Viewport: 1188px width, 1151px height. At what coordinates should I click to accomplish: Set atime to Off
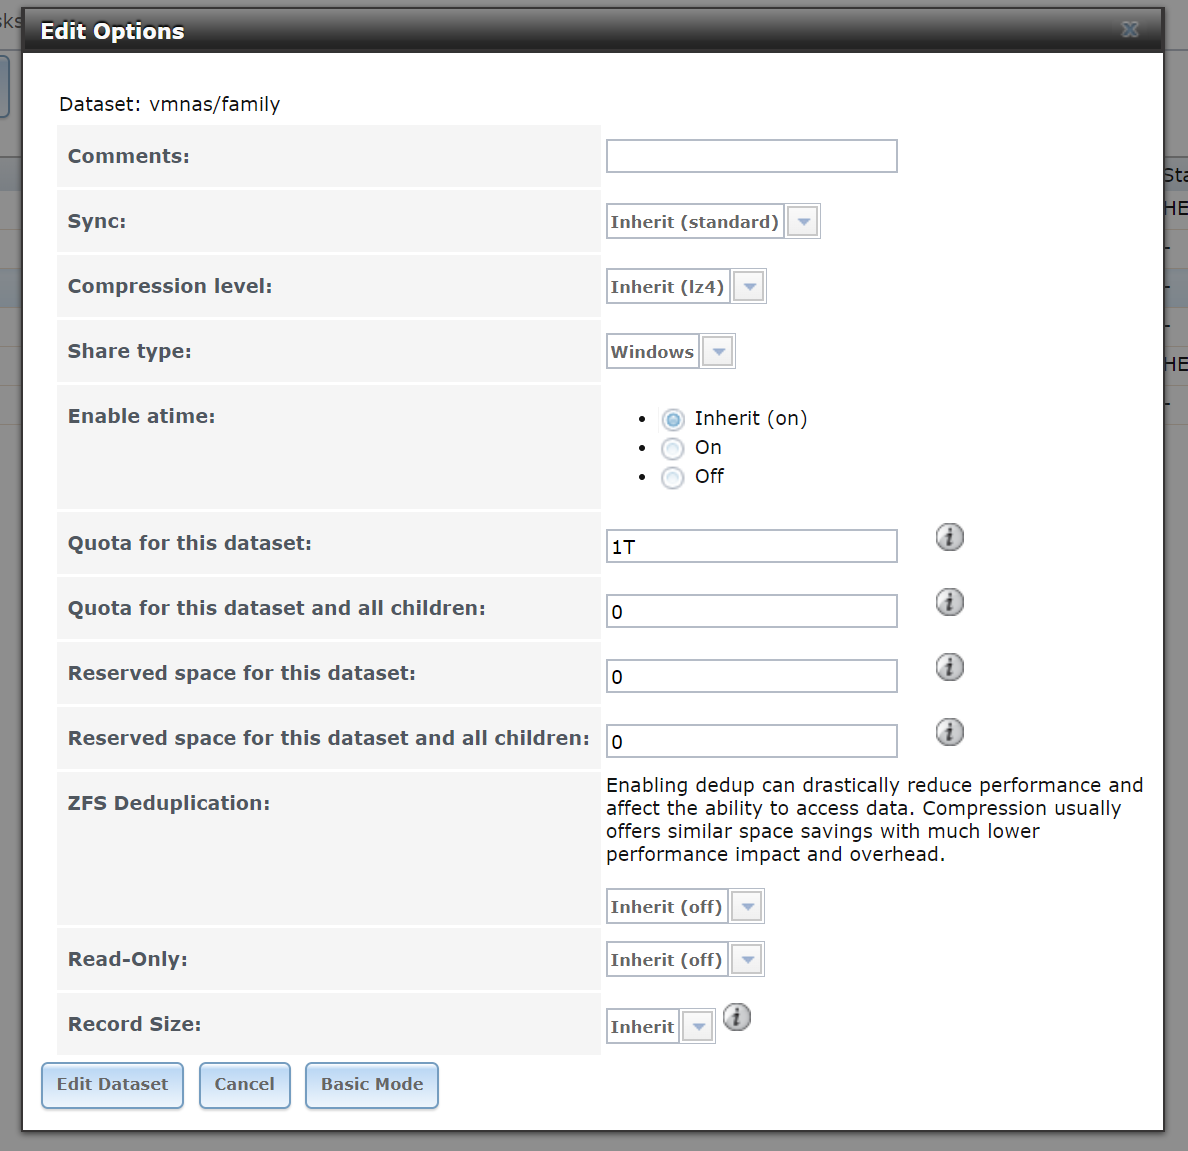673,477
